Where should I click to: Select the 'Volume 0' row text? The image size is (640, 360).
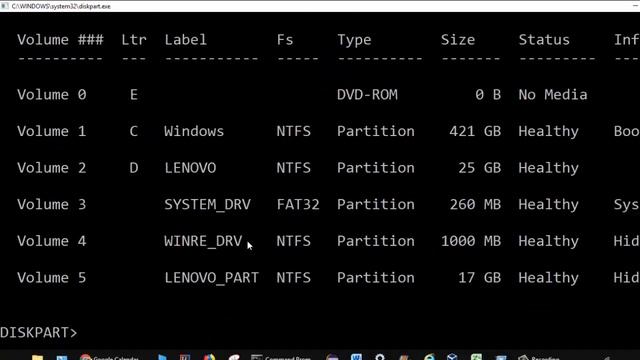pos(52,95)
